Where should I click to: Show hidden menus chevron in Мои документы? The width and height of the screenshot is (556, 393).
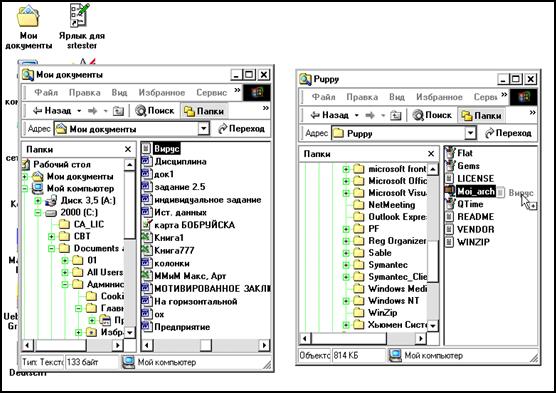click(237, 90)
